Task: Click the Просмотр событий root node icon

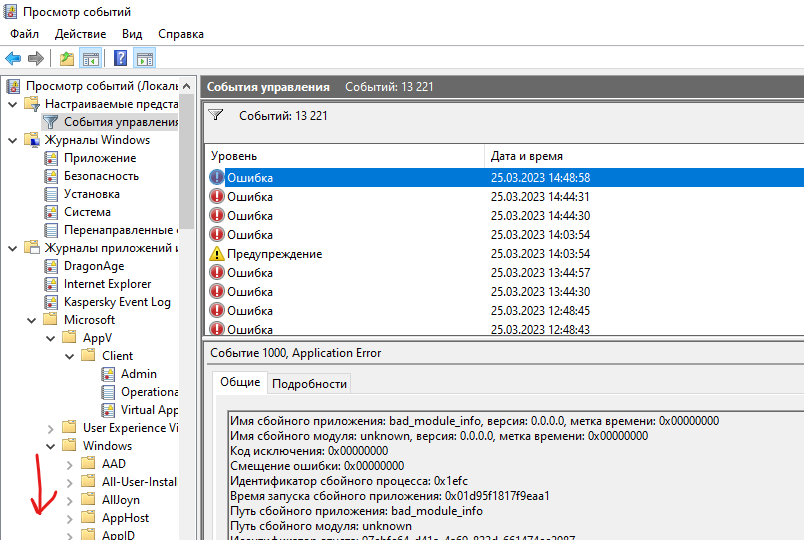Action: (13, 86)
